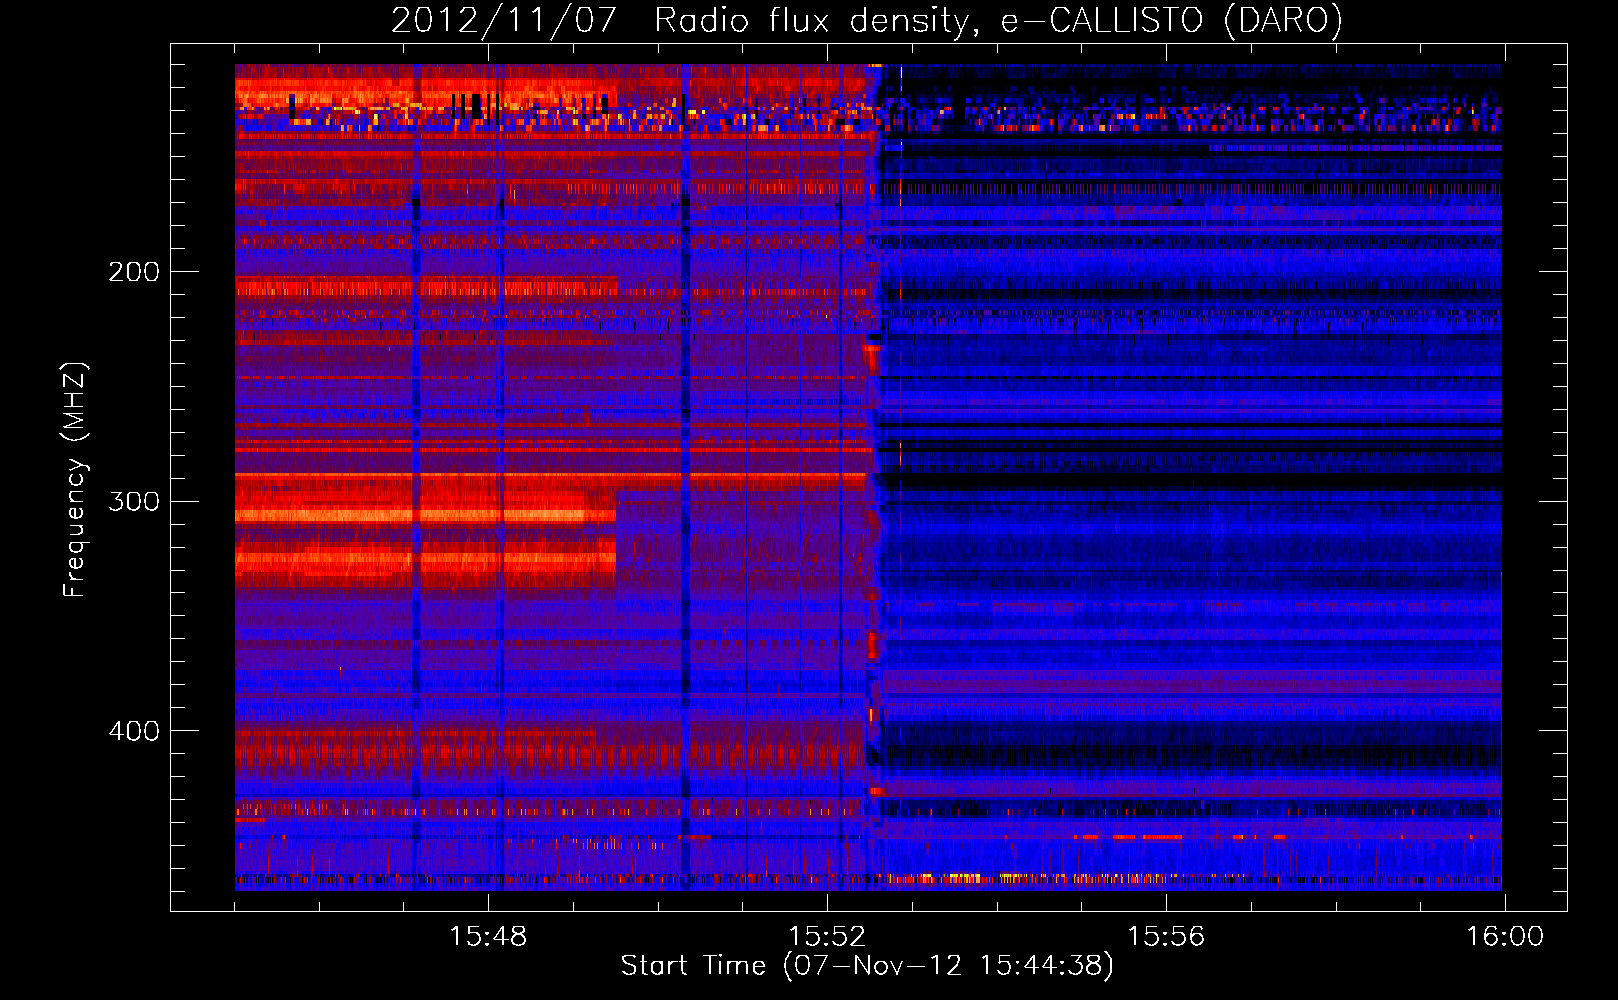Image resolution: width=1618 pixels, height=1000 pixels.
Task: Click the 15:48 time tick label
Action: tap(488, 937)
